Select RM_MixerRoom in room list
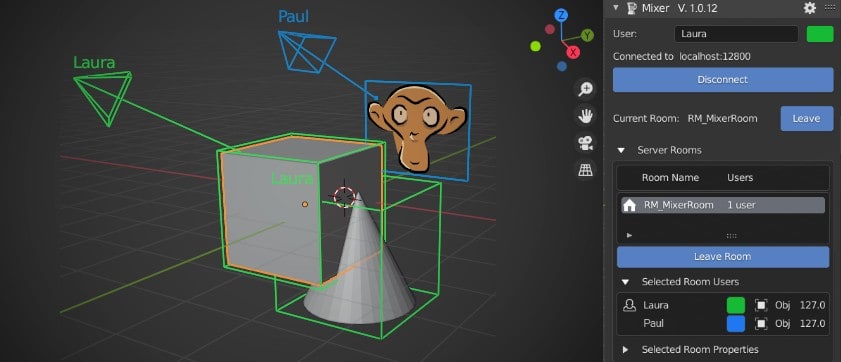 coord(722,205)
